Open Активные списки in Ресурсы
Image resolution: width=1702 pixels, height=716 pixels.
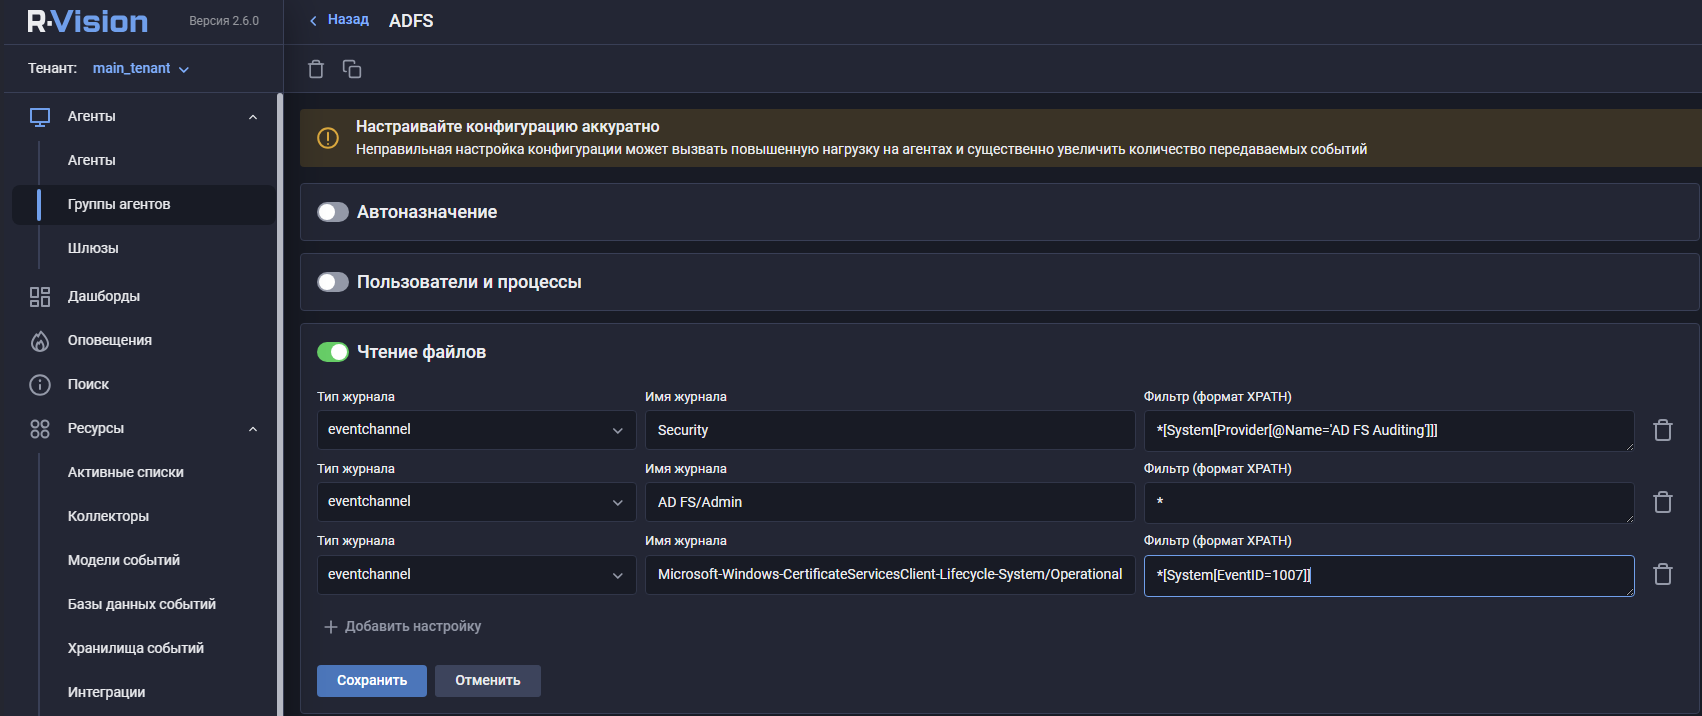126,472
